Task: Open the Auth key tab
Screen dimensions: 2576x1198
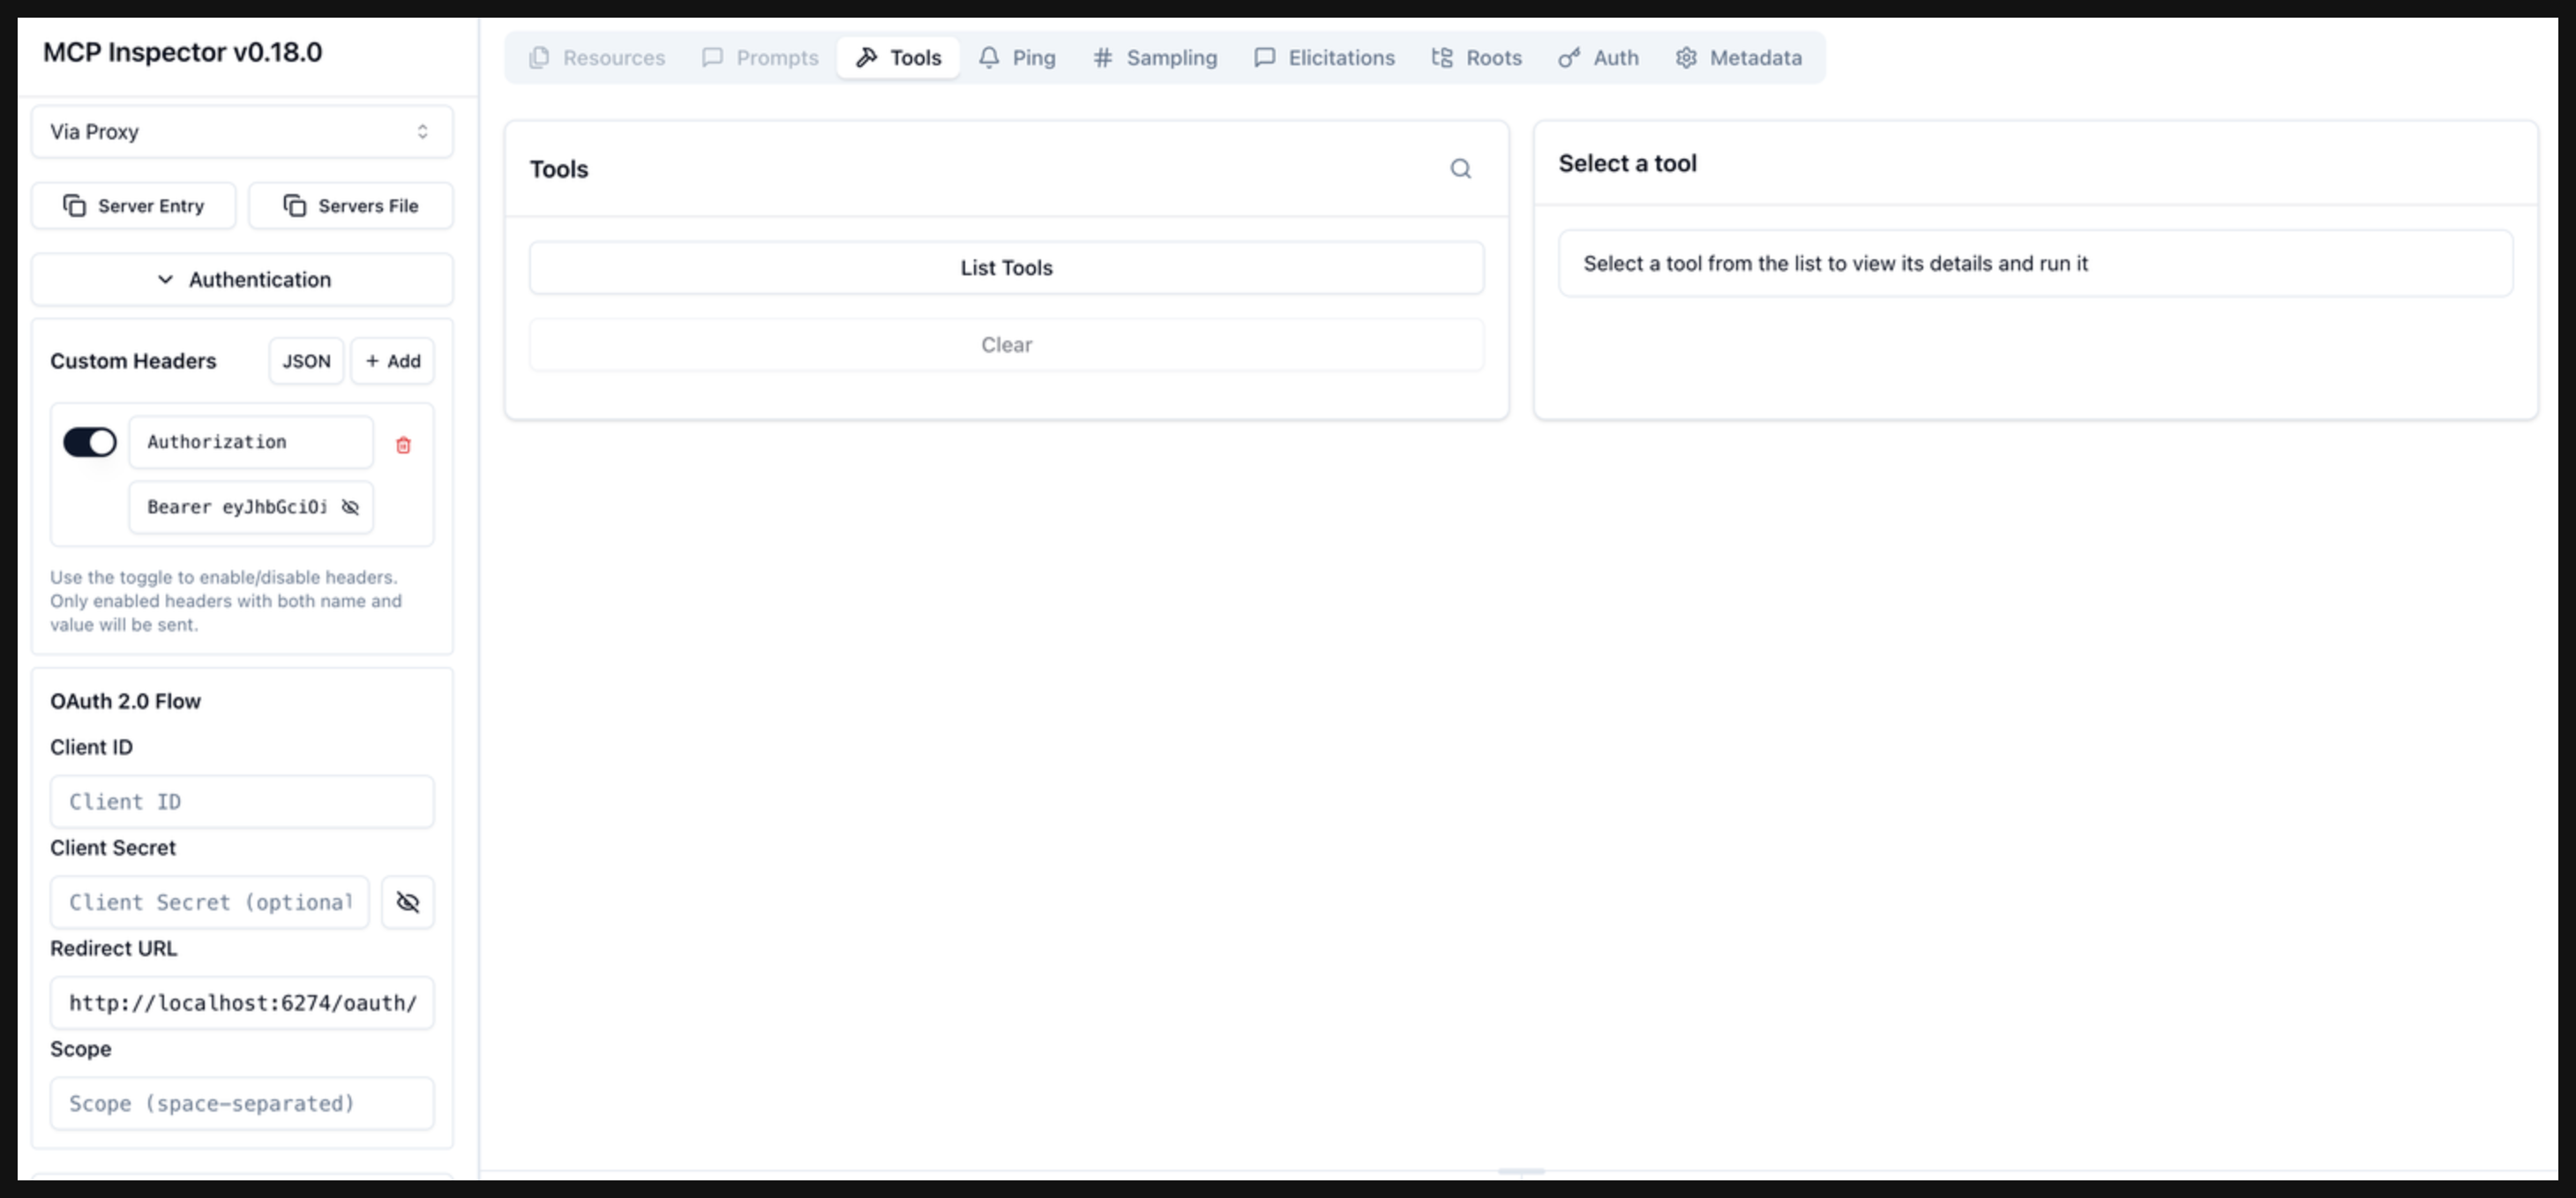Action: tap(1598, 58)
